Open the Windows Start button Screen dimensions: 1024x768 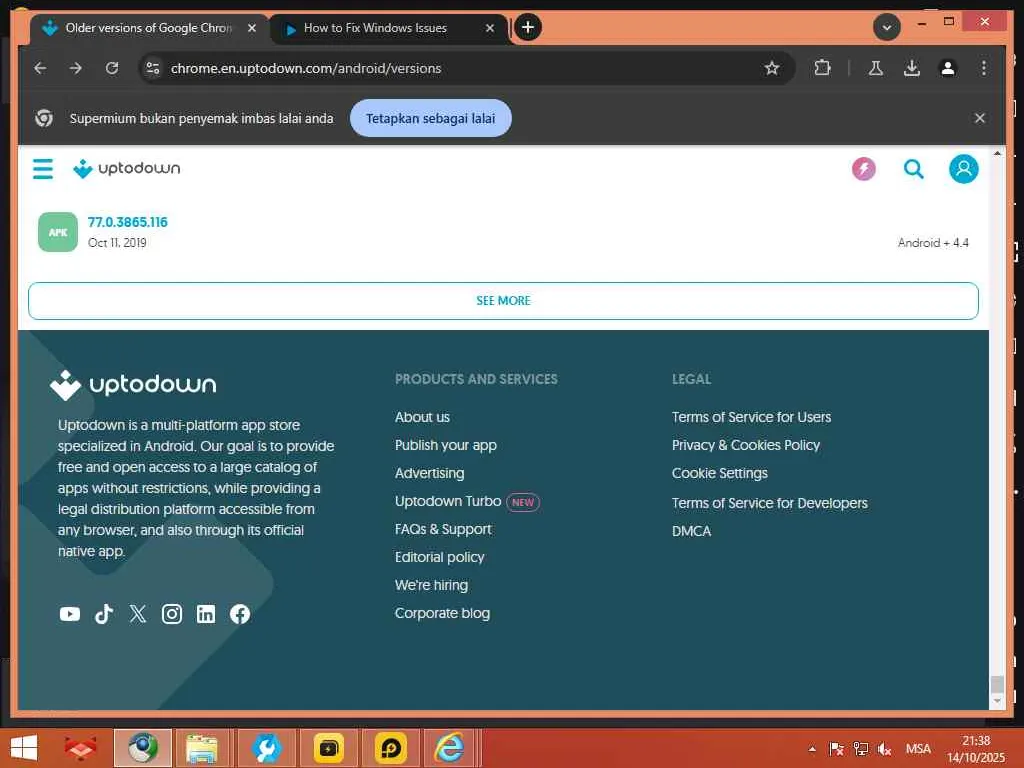24,748
